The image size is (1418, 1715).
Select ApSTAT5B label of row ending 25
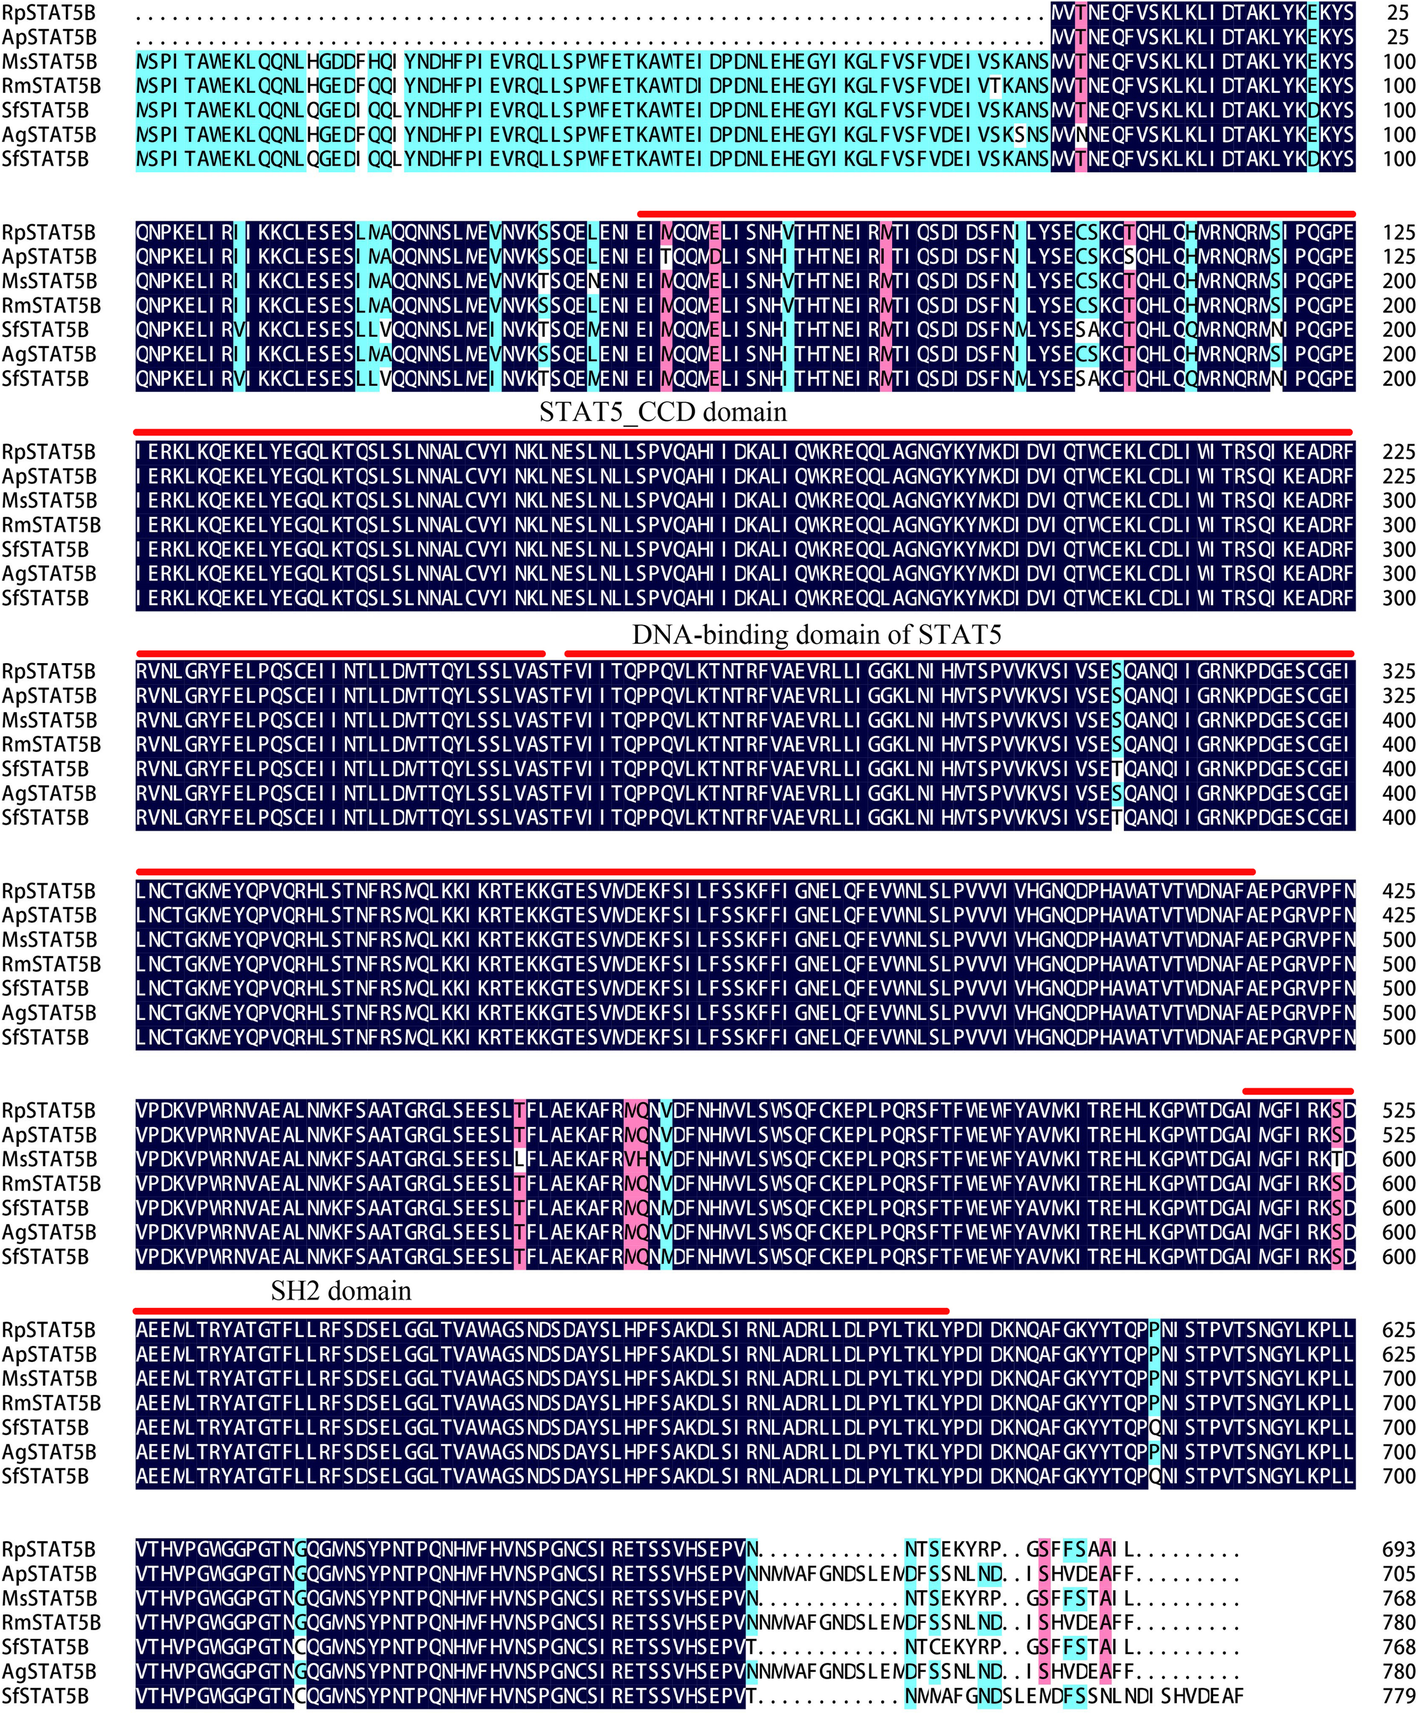tap(49, 37)
